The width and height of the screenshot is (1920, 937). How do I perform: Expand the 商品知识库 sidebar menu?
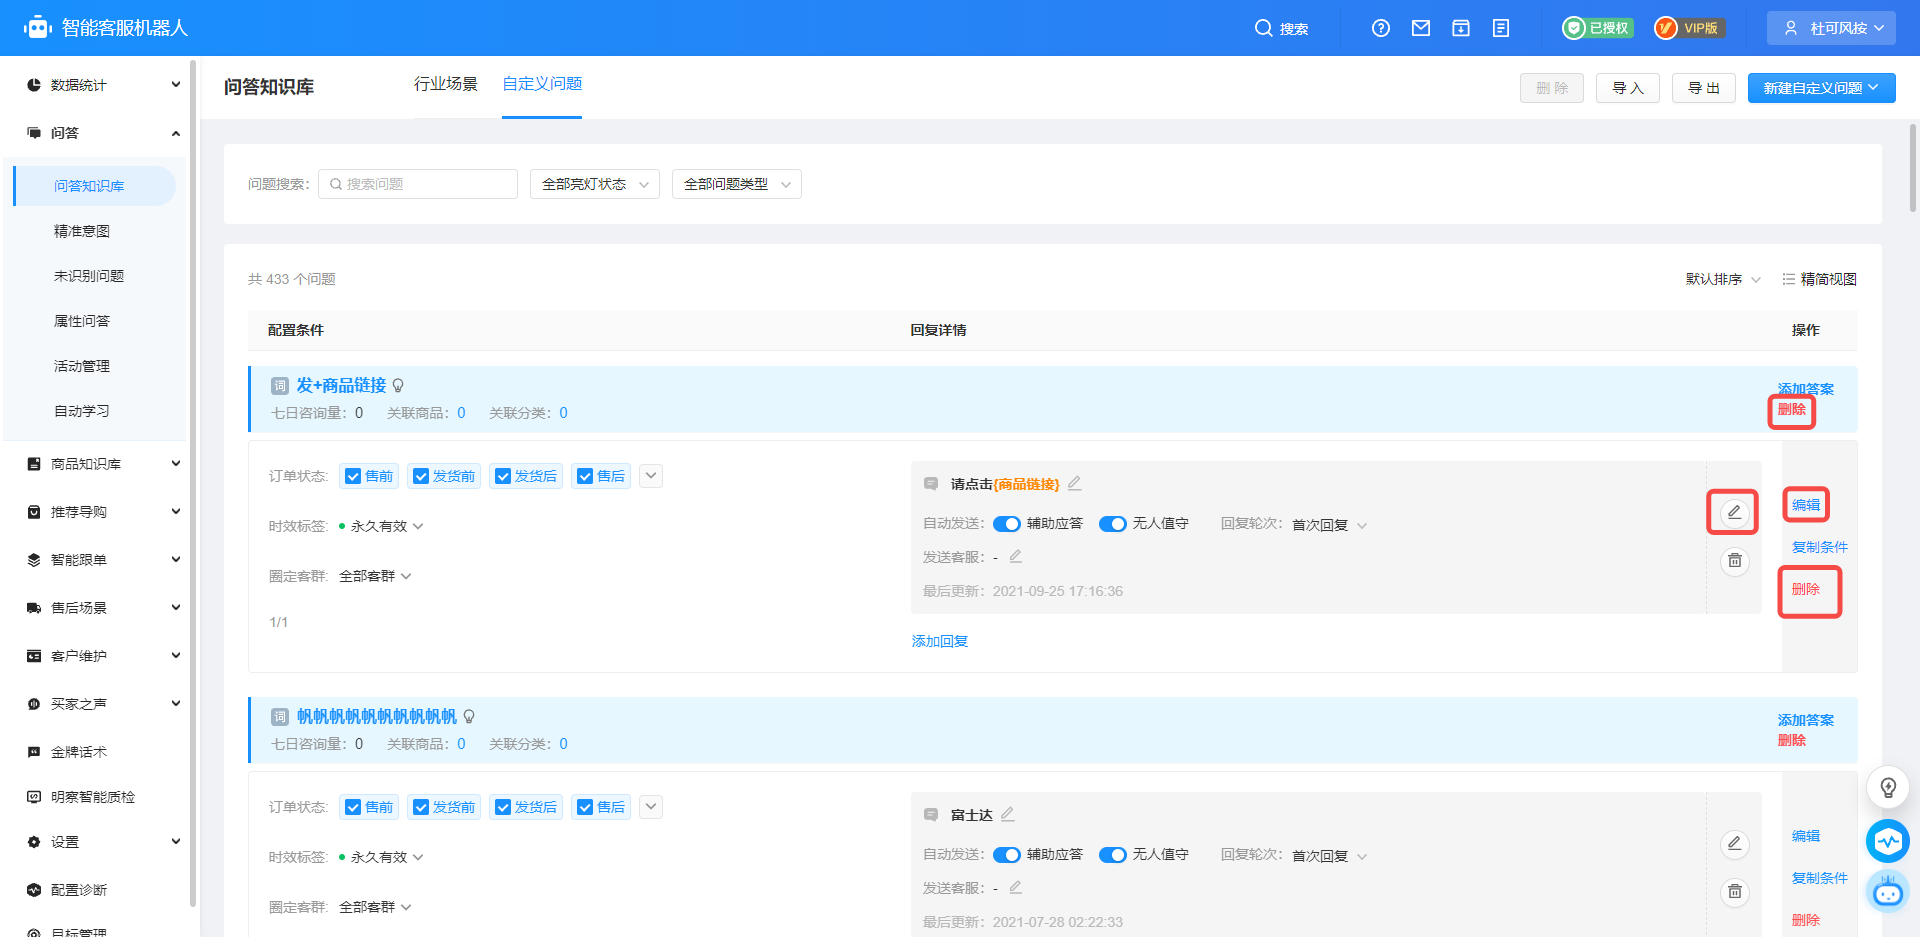[104, 464]
